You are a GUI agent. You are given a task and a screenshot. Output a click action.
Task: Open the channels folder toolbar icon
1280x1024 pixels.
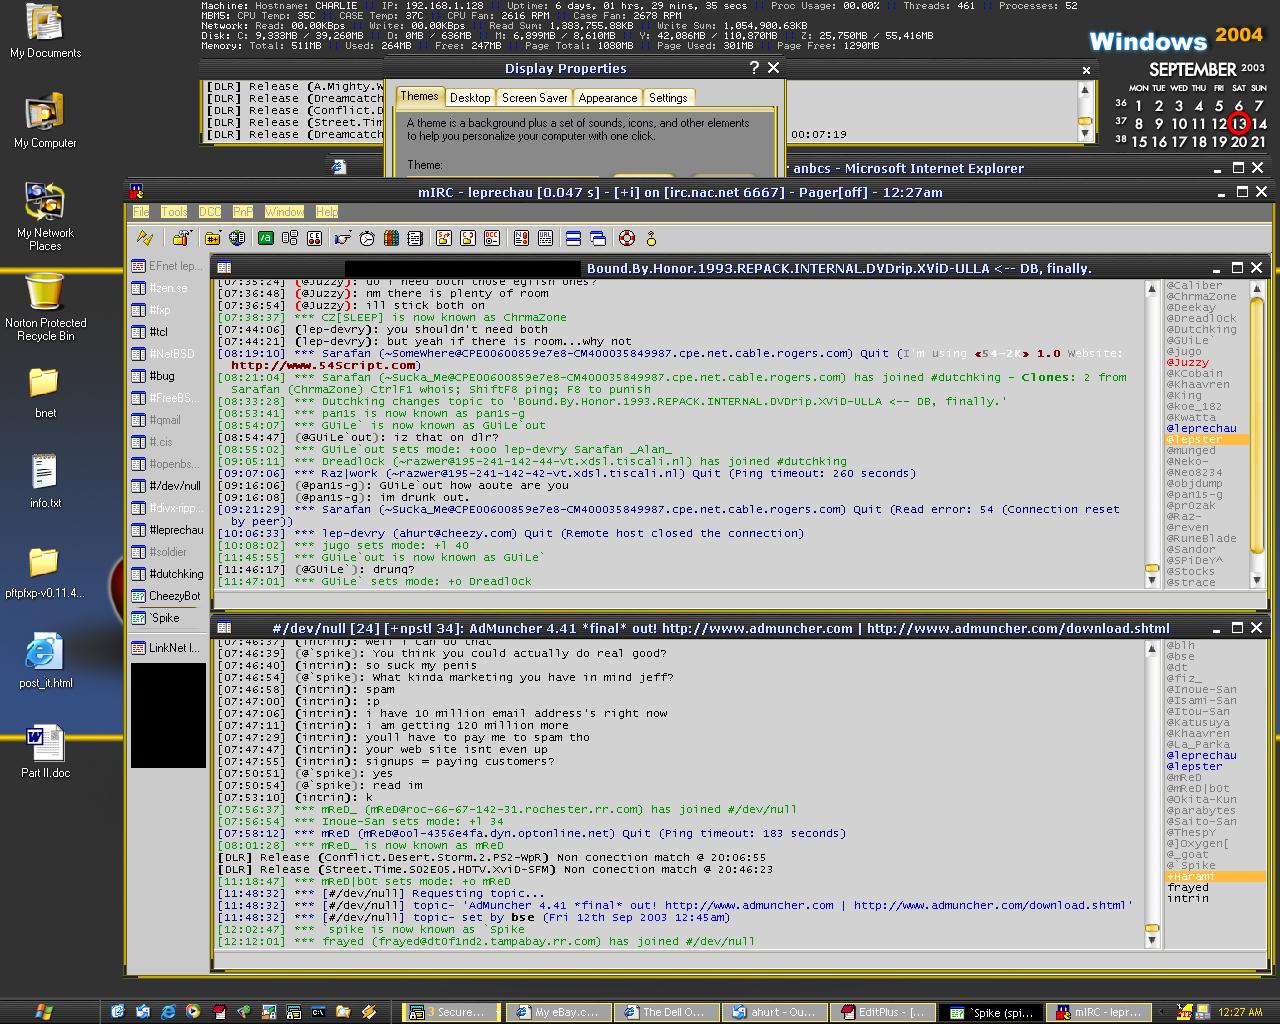213,238
